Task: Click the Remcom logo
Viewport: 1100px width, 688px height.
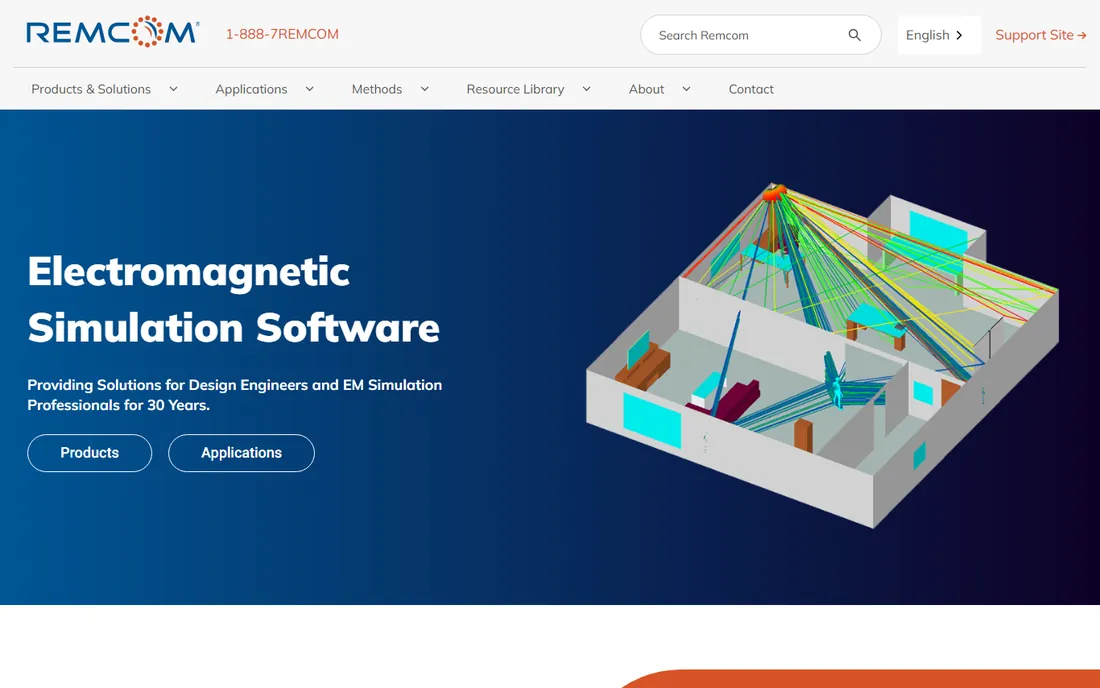Action: click(113, 32)
